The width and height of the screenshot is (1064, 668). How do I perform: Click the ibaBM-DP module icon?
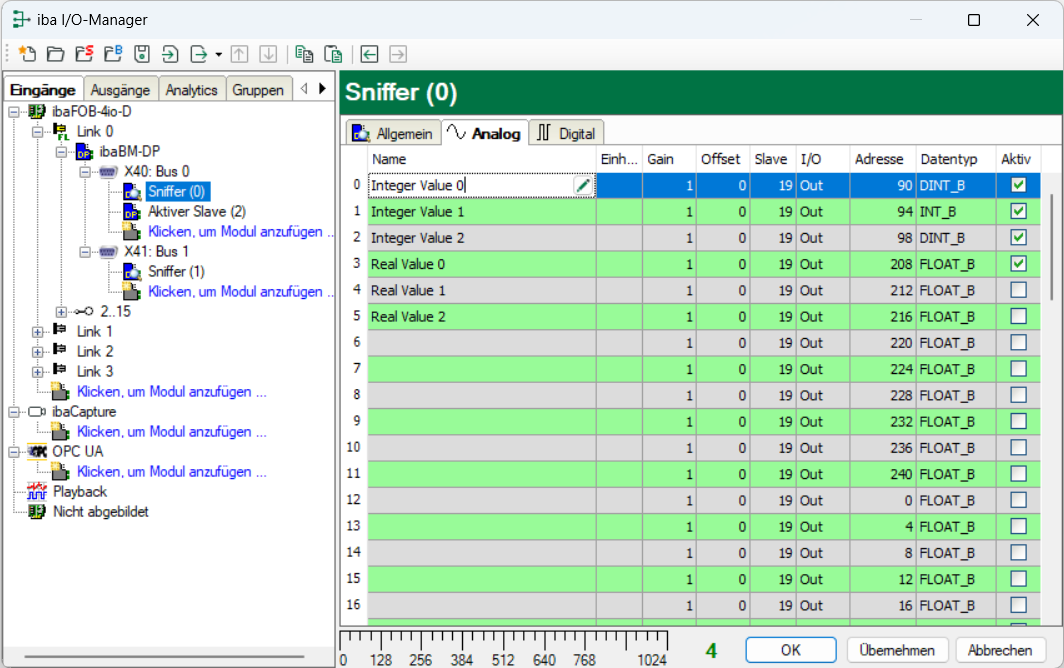click(x=85, y=151)
